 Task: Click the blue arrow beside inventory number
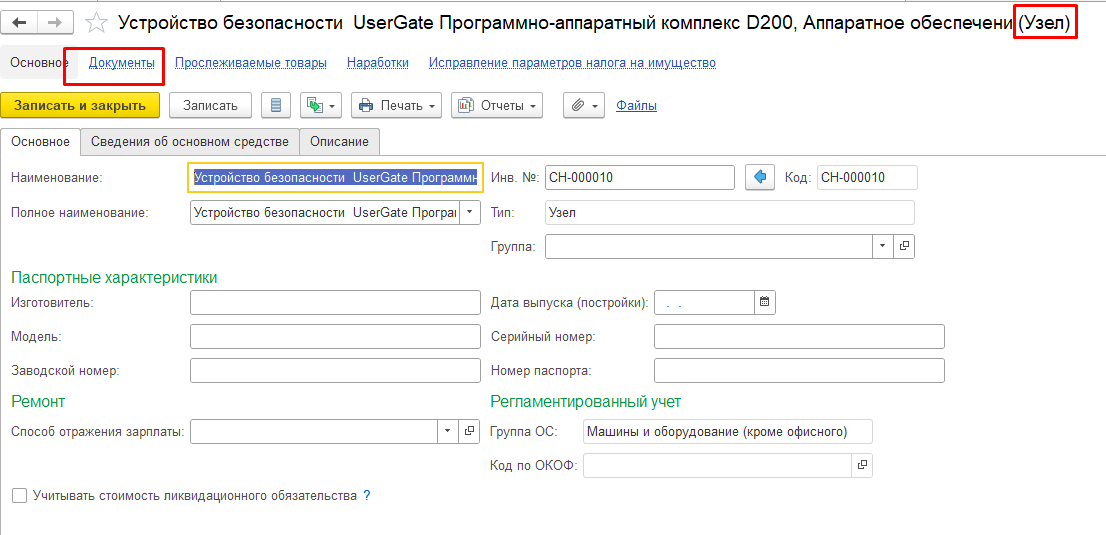point(762,178)
